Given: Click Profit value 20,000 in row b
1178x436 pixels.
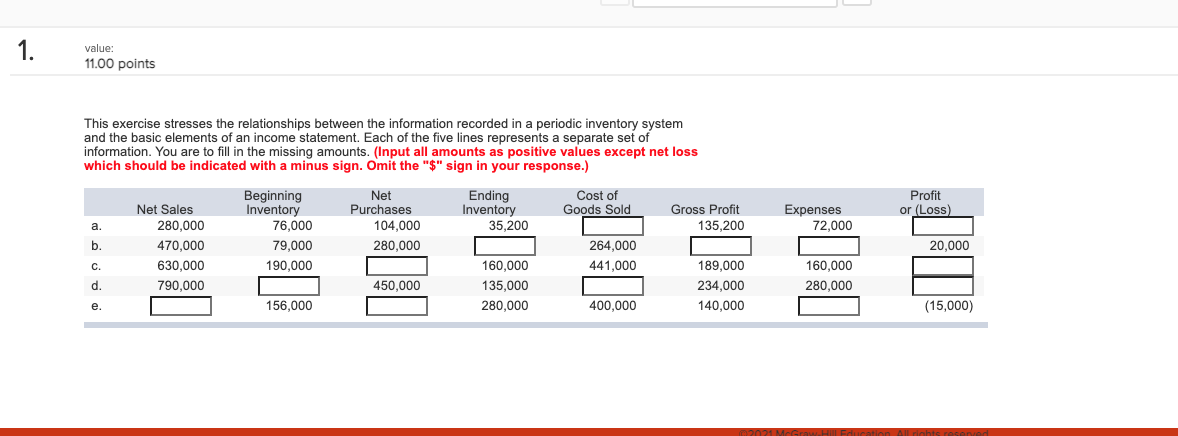Looking at the screenshot, I should (949, 246).
